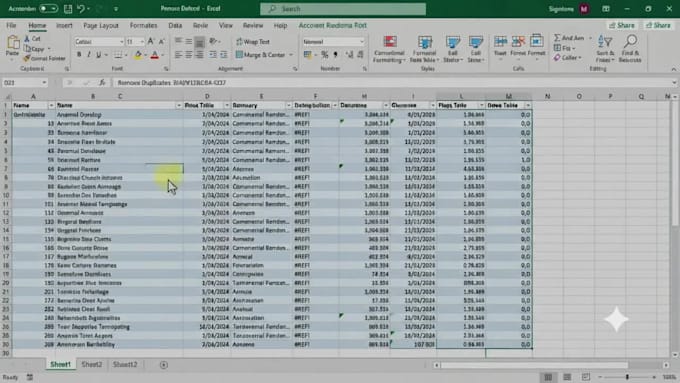
Task: Open the File menu
Action: pyautogui.click(x=11, y=26)
